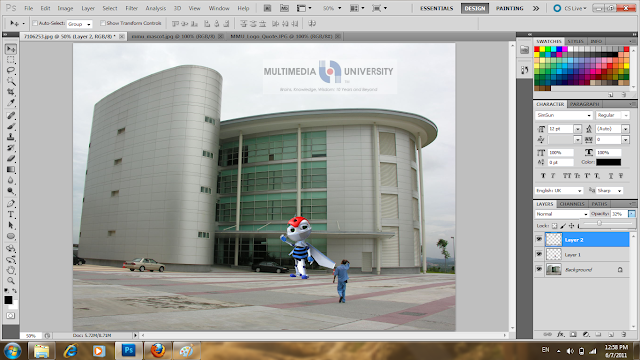Image resolution: width=640 pixels, height=360 pixels.
Task: Open the font family SimSun dropdown
Action: [564, 116]
